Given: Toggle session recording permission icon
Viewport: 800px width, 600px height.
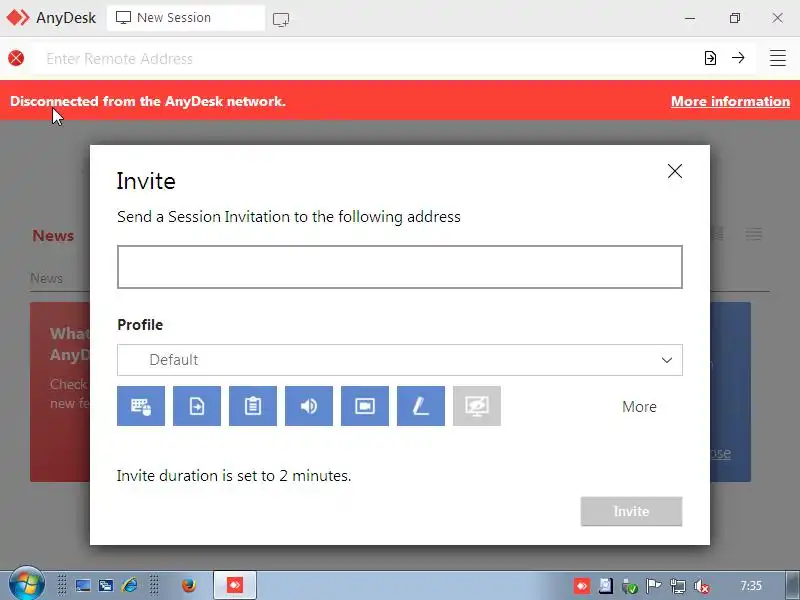Looking at the screenshot, I should click(365, 406).
